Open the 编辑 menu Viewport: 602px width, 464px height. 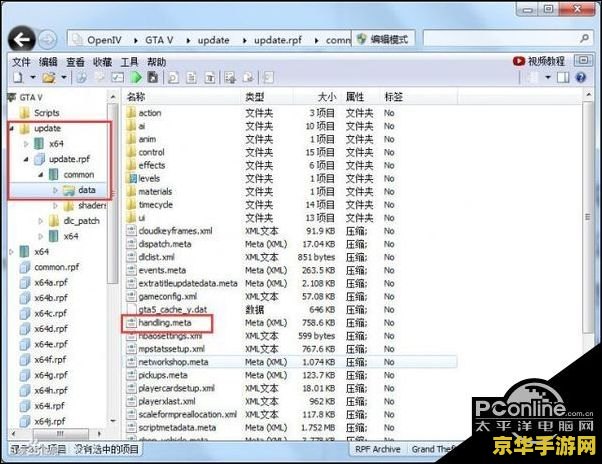click(x=48, y=62)
